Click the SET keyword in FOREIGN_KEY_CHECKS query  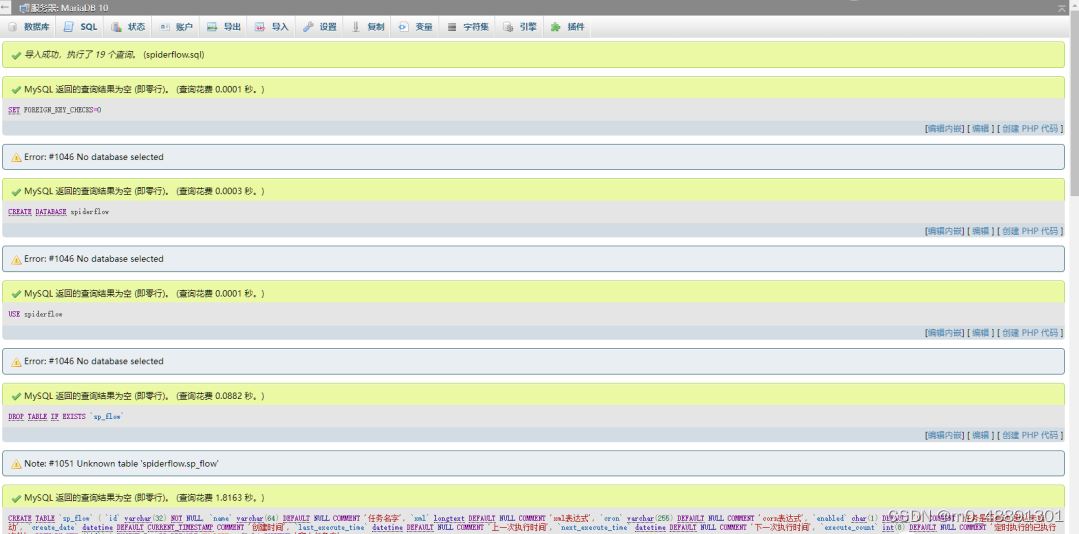14,110
